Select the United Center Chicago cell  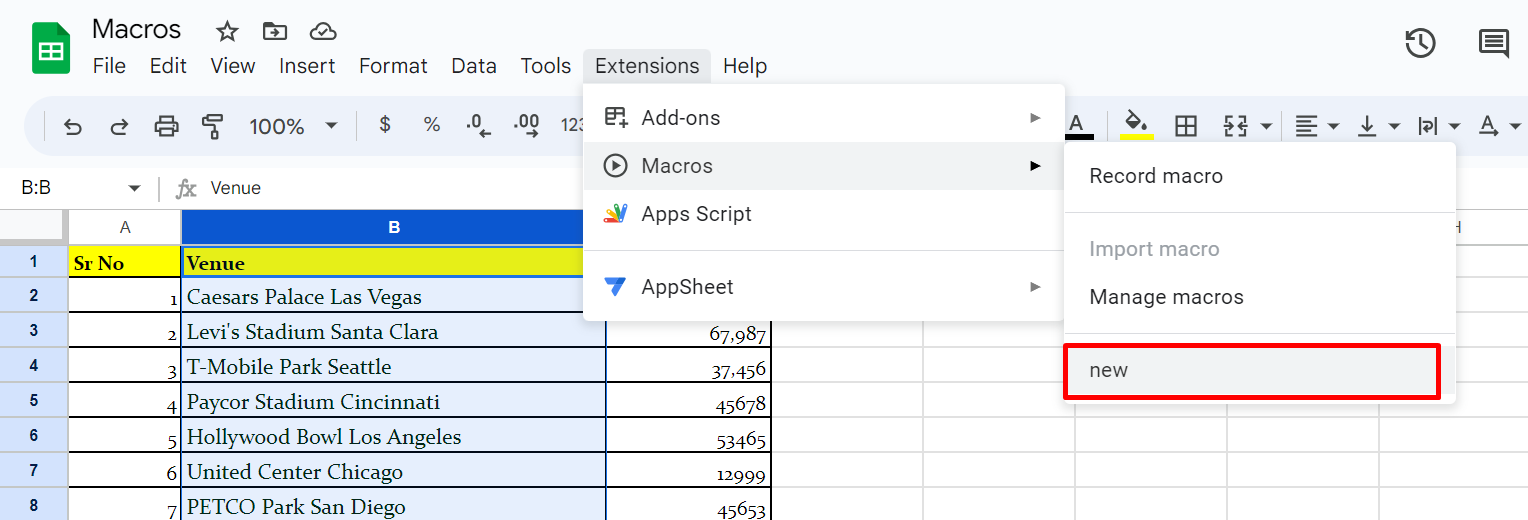pos(394,472)
